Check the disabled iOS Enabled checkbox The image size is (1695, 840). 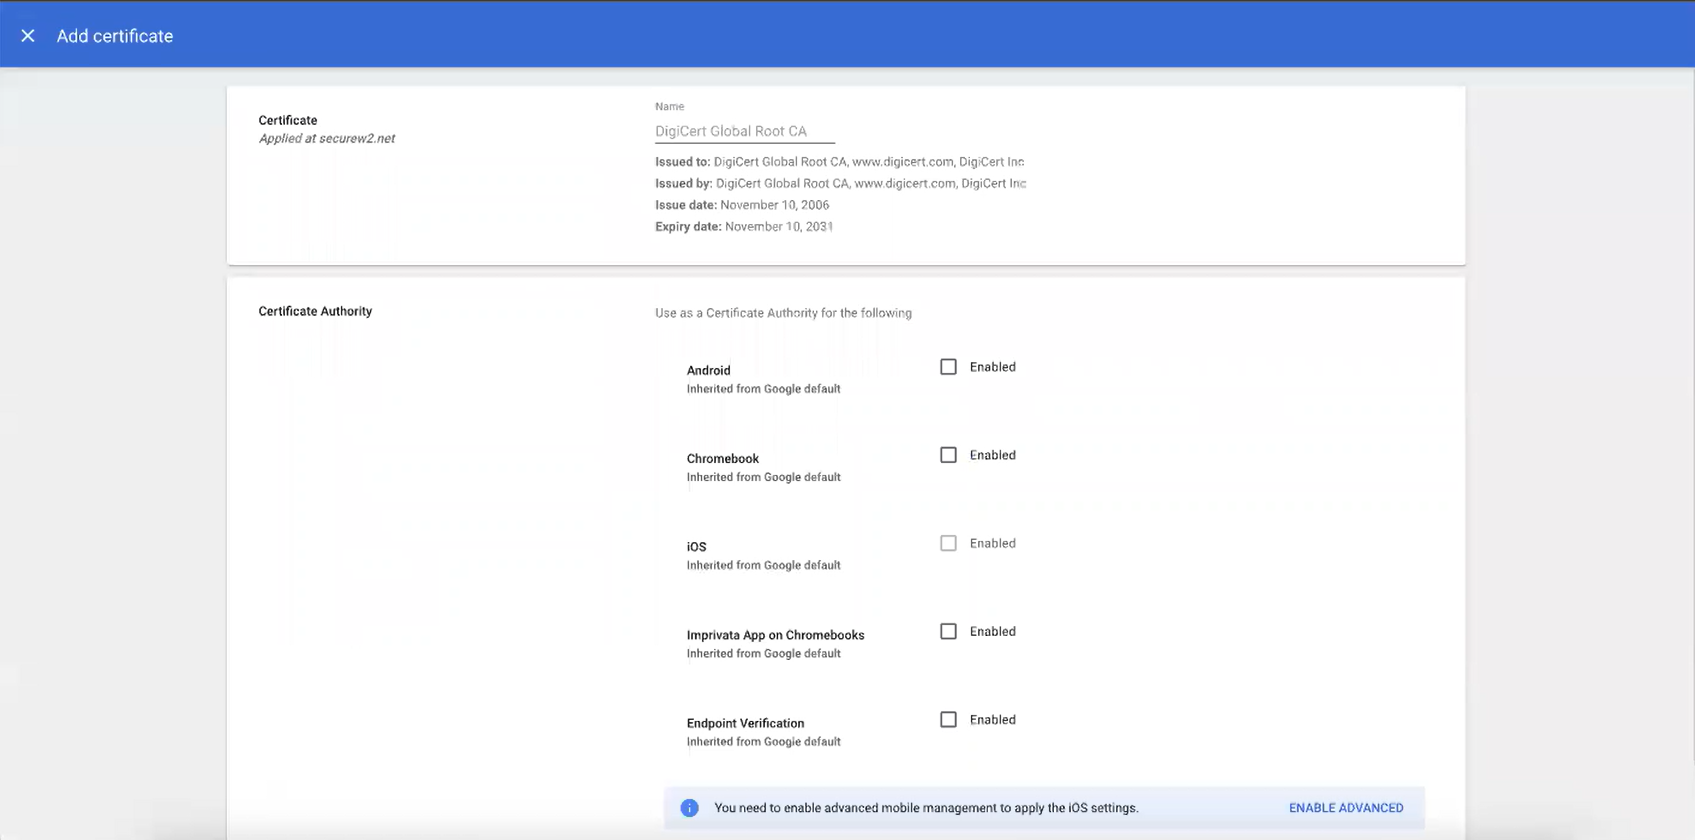click(x=948, y=543)
